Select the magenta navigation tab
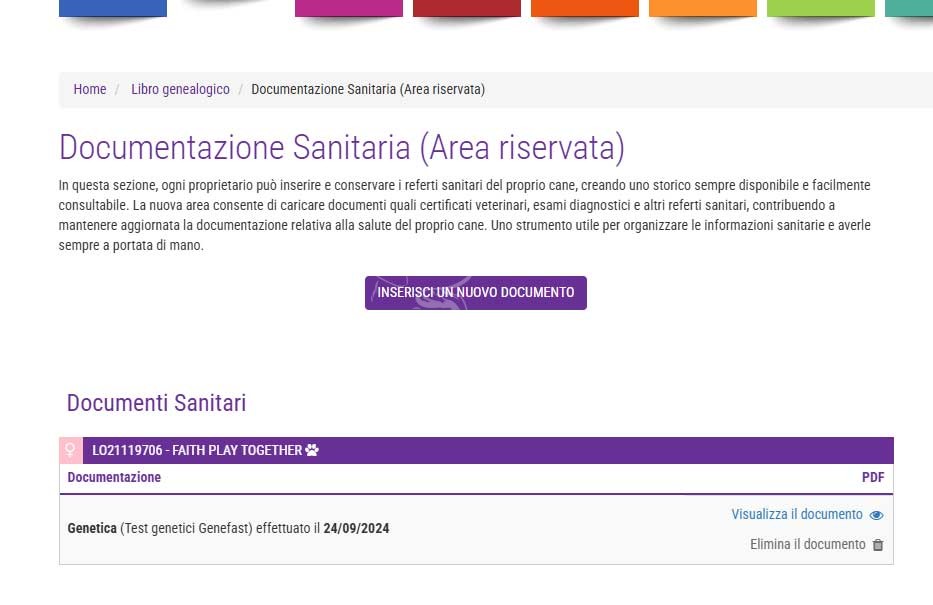Viewport: 933px width, 605px height. pyautogui.click(x=349, y=8)
